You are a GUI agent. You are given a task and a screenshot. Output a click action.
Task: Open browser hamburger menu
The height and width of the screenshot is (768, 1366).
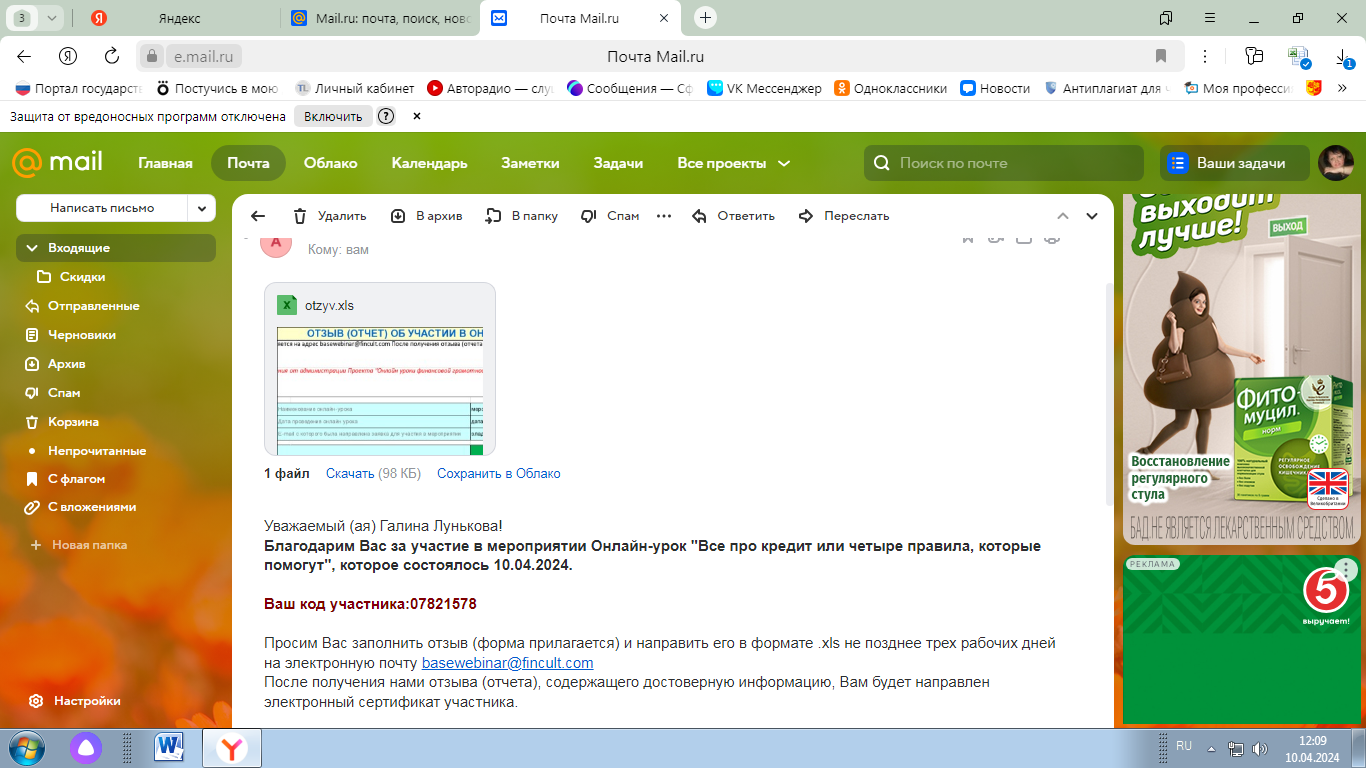point(1210,18)
